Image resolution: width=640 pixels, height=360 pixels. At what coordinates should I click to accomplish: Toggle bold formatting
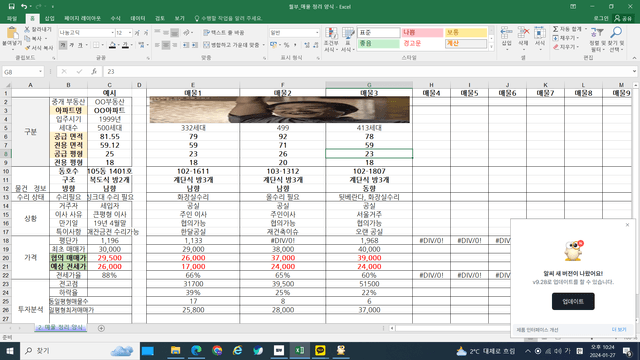(x=63, y=45)
